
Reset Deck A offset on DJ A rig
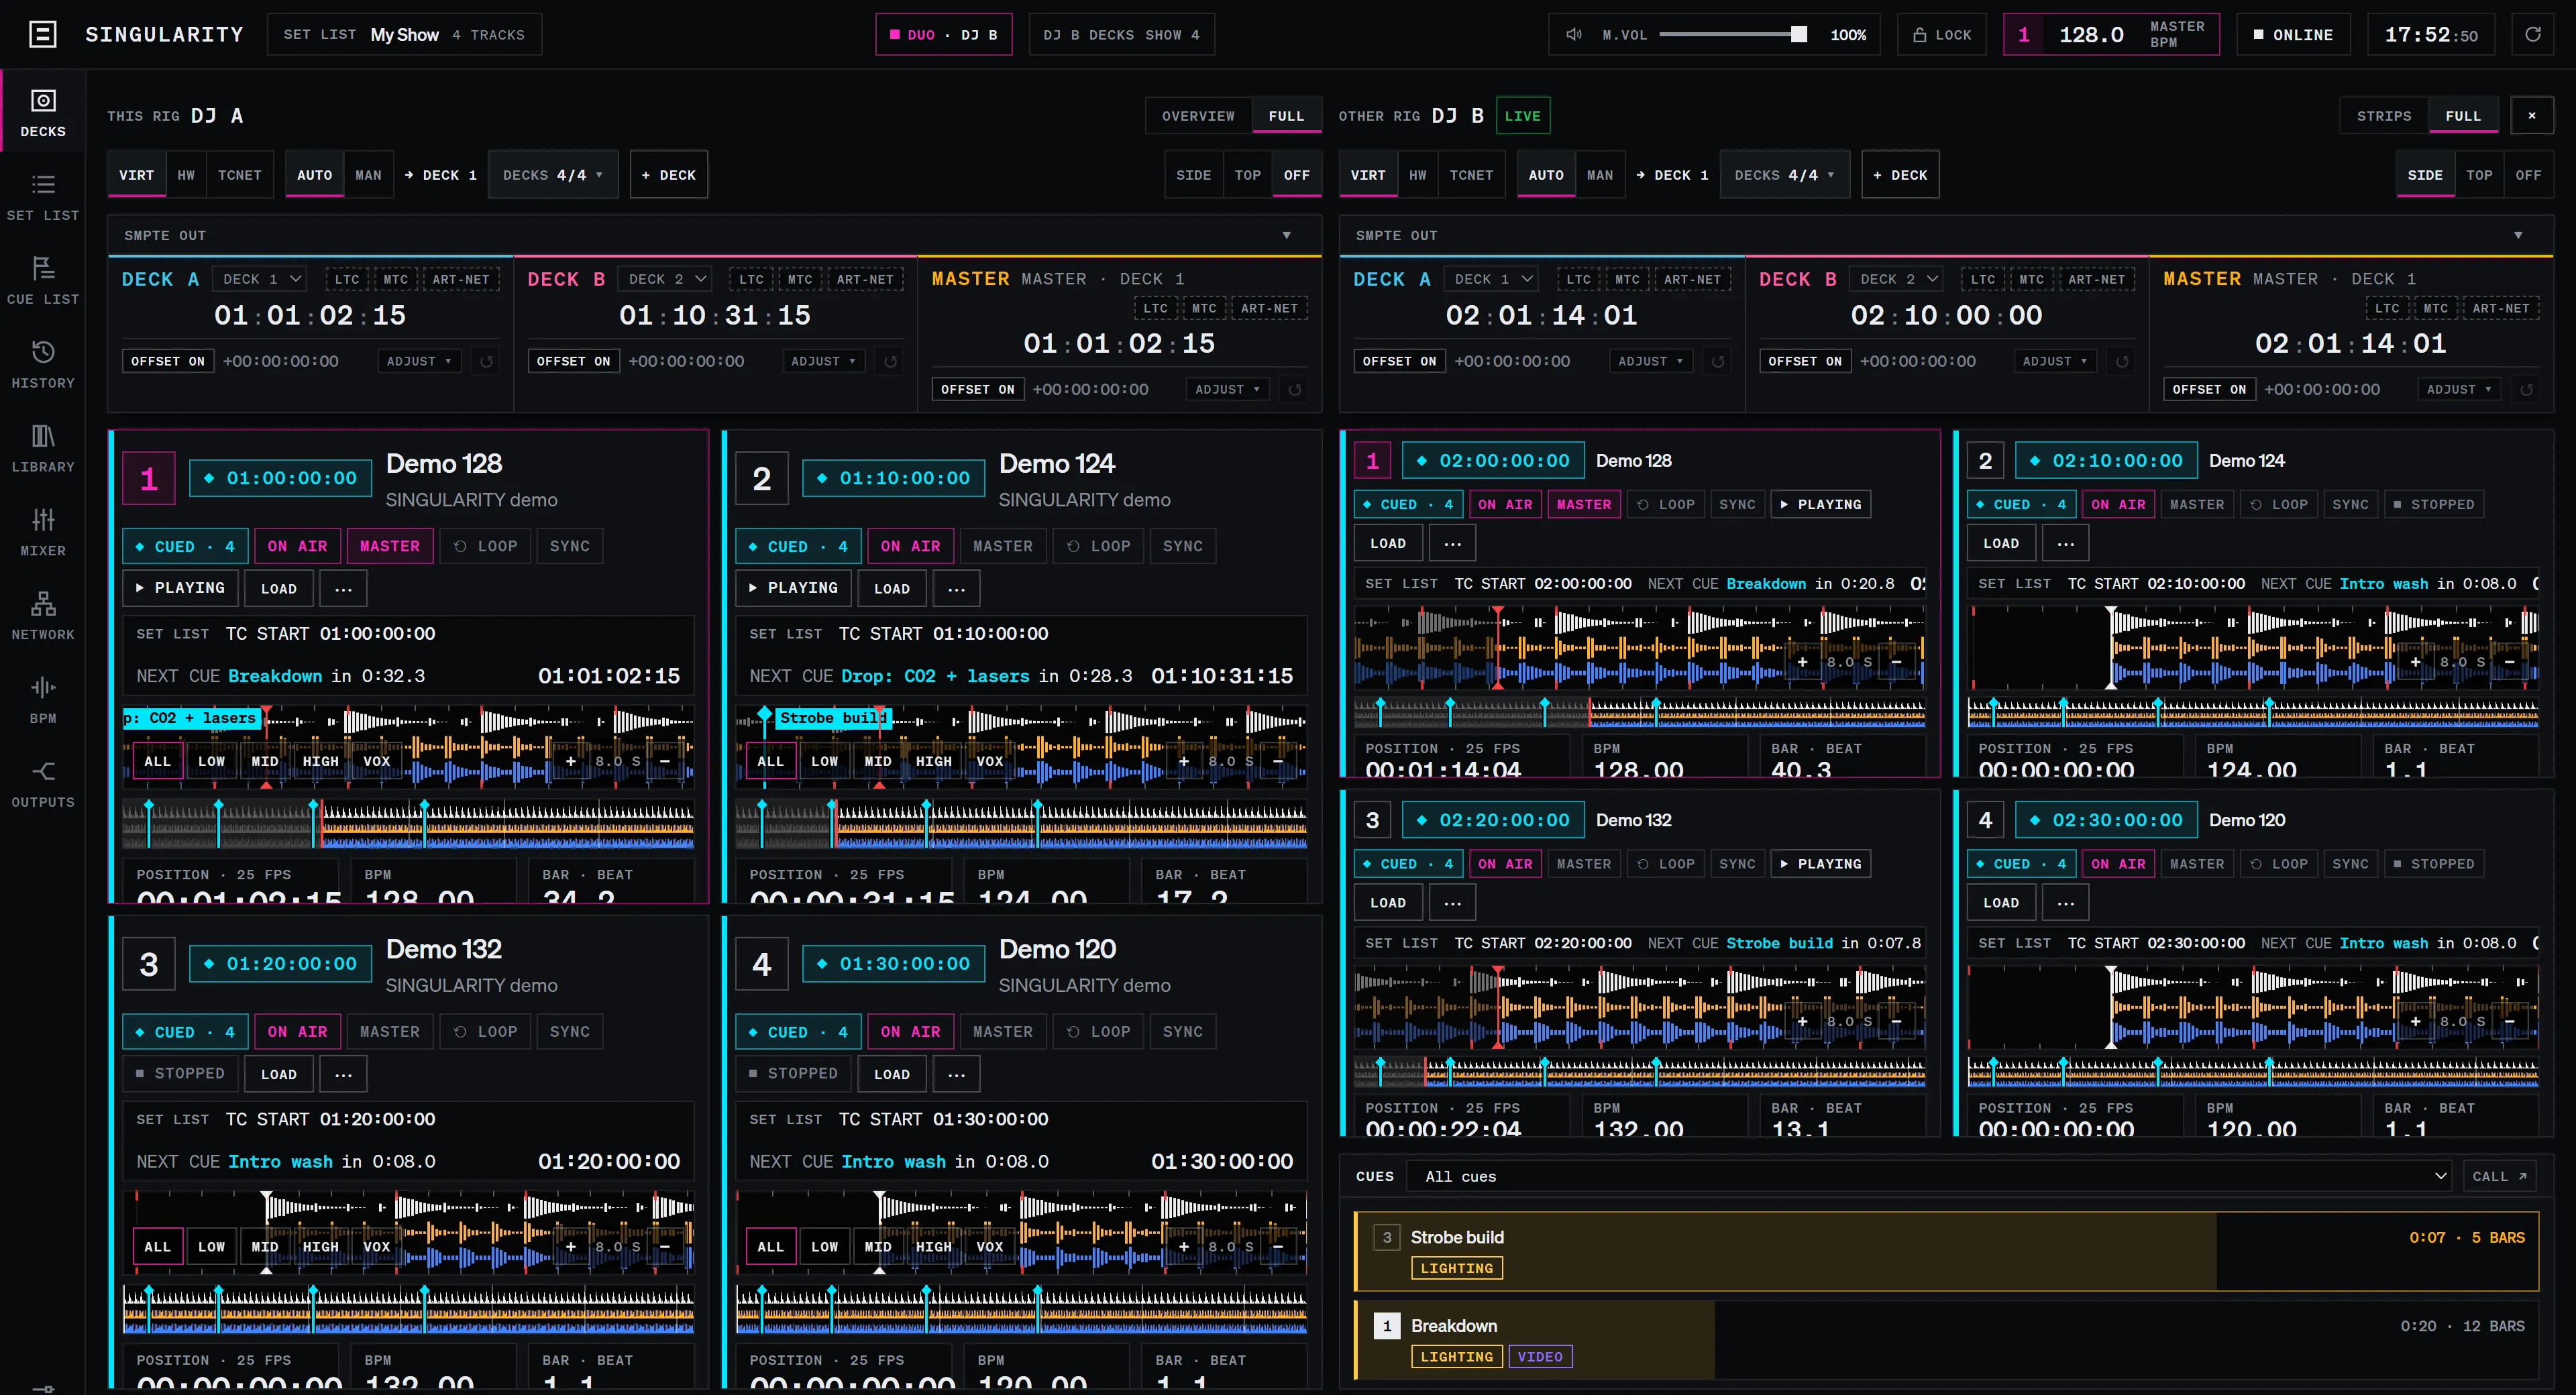click(x=486, y=361)
